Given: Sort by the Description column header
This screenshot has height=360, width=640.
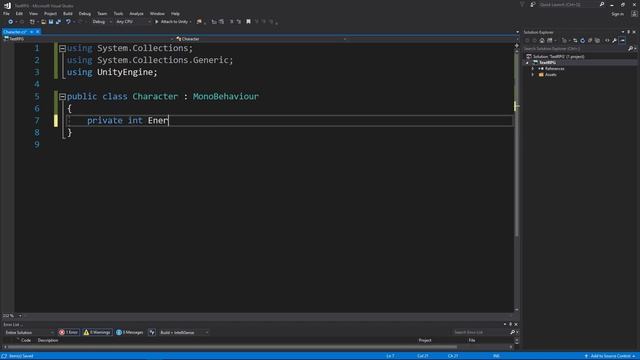Looking at the screenshot, I should (48, 340).
